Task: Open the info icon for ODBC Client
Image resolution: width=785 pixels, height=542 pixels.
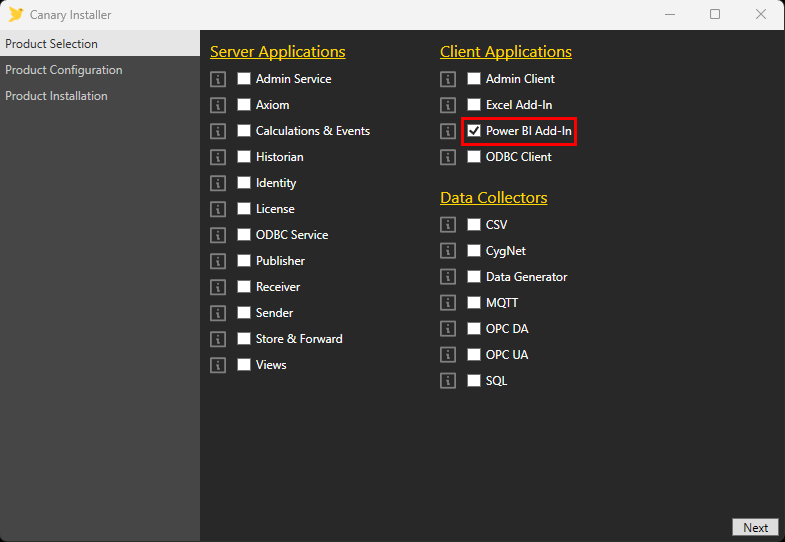Action: click(448, 157)
